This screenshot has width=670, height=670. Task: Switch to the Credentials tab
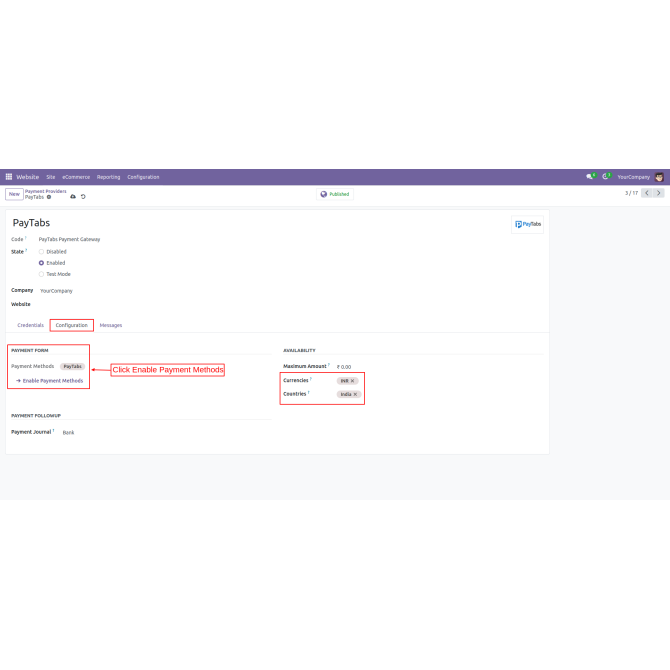30,325
